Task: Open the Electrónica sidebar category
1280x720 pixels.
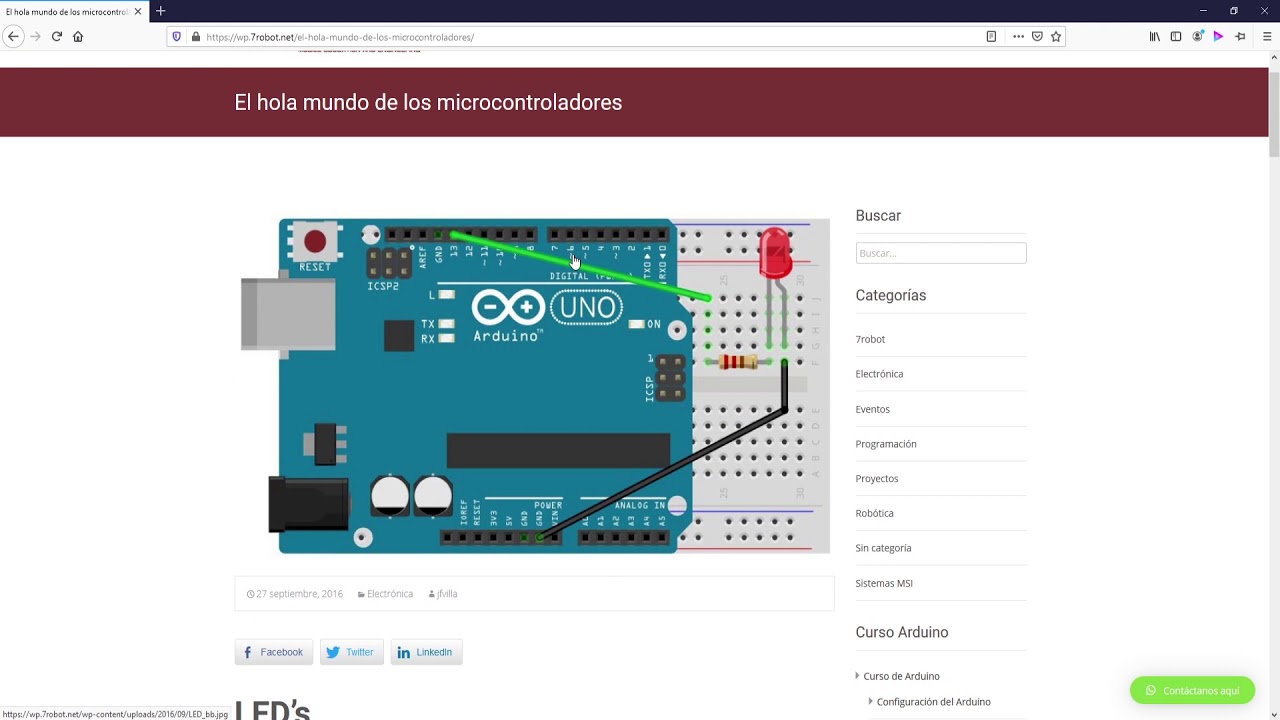Action: pyautogui.click(x=879, y=374)
